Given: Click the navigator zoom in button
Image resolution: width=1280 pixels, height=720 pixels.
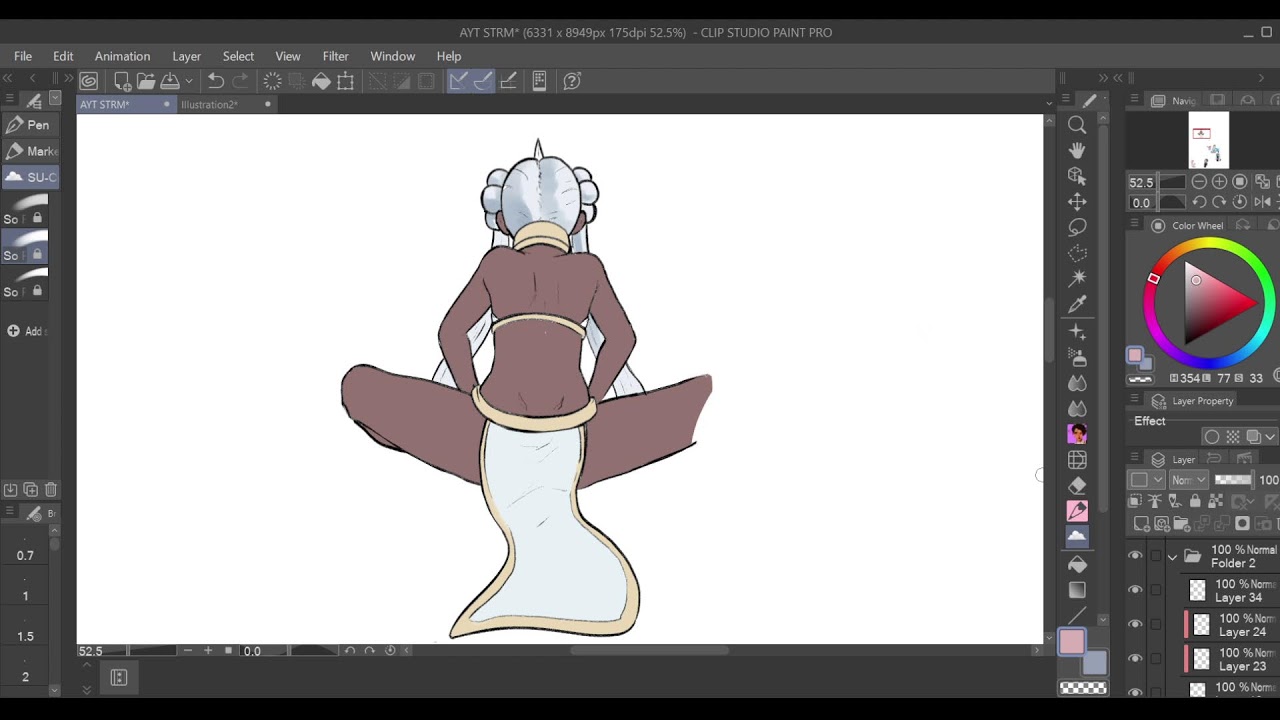Looking at the screenshot, I should (1219, 182).
